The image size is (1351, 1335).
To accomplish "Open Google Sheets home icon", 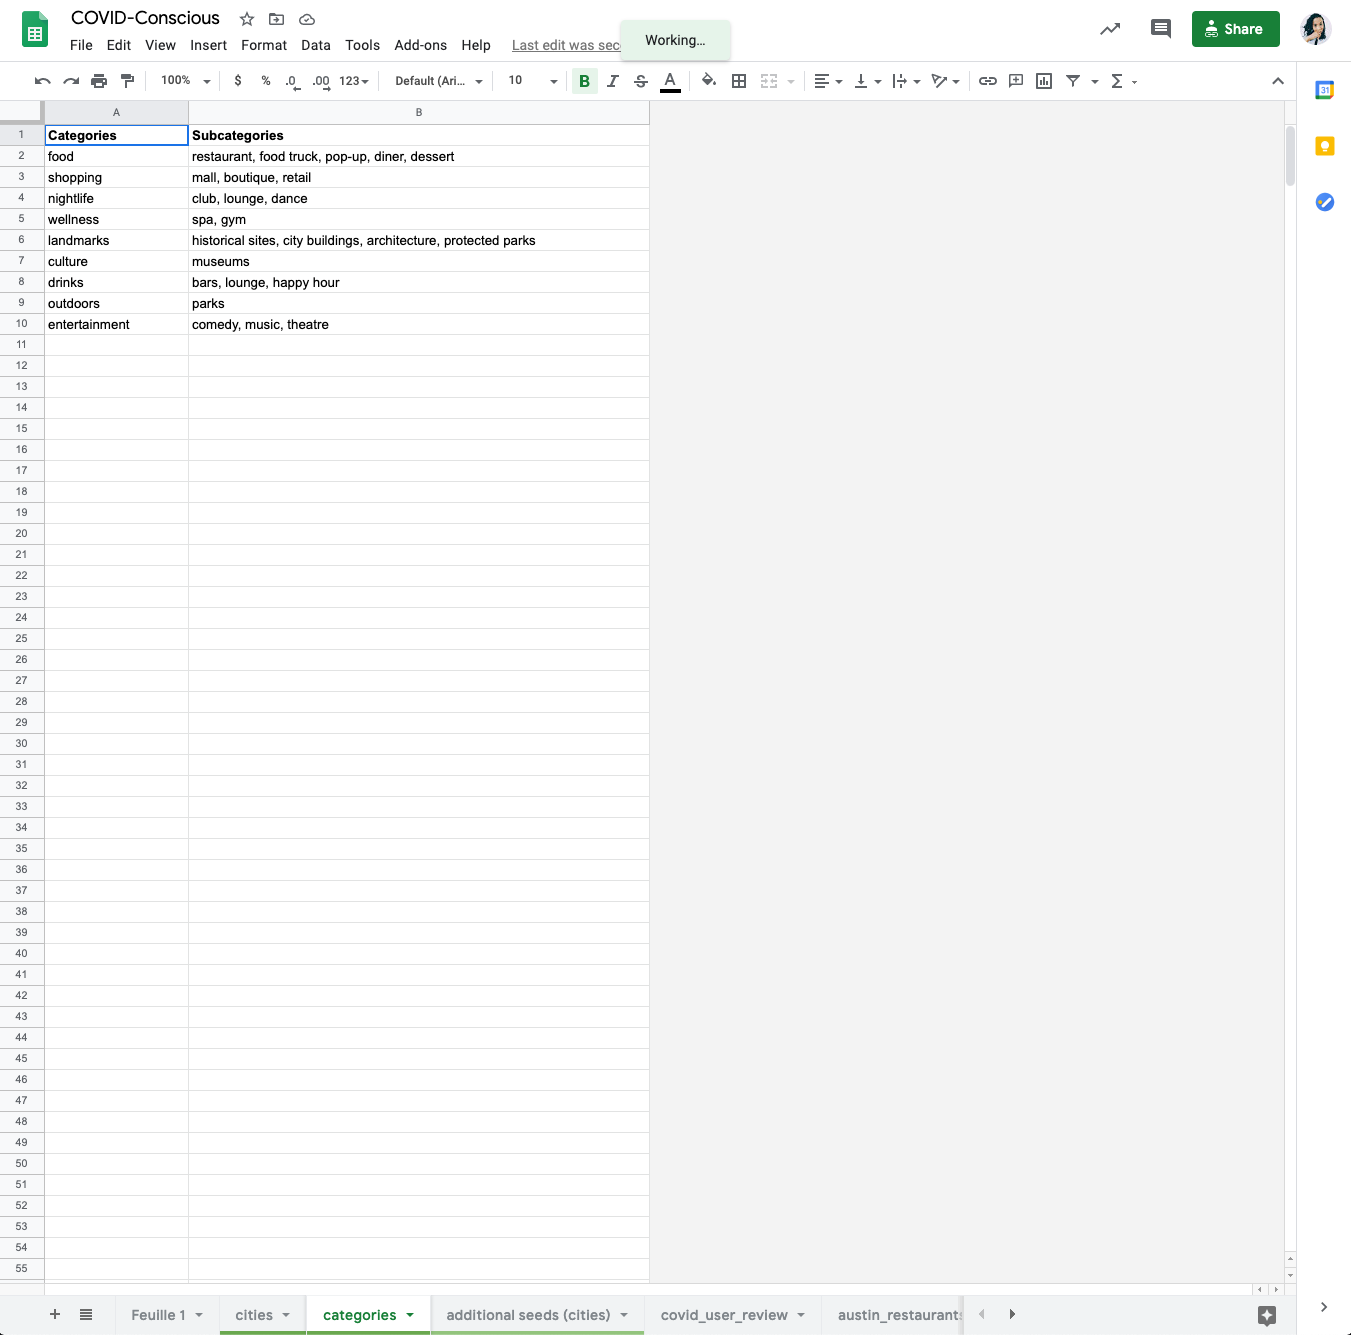I will click(x=35, y=29).
